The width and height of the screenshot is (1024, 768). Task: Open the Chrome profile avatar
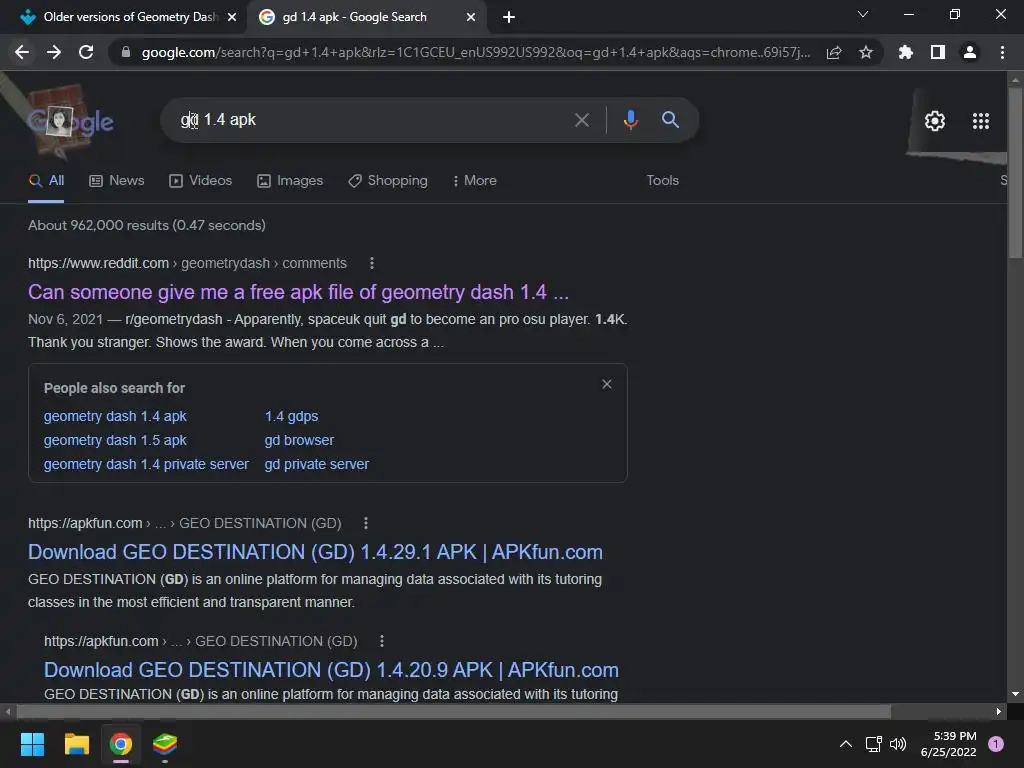970,52
